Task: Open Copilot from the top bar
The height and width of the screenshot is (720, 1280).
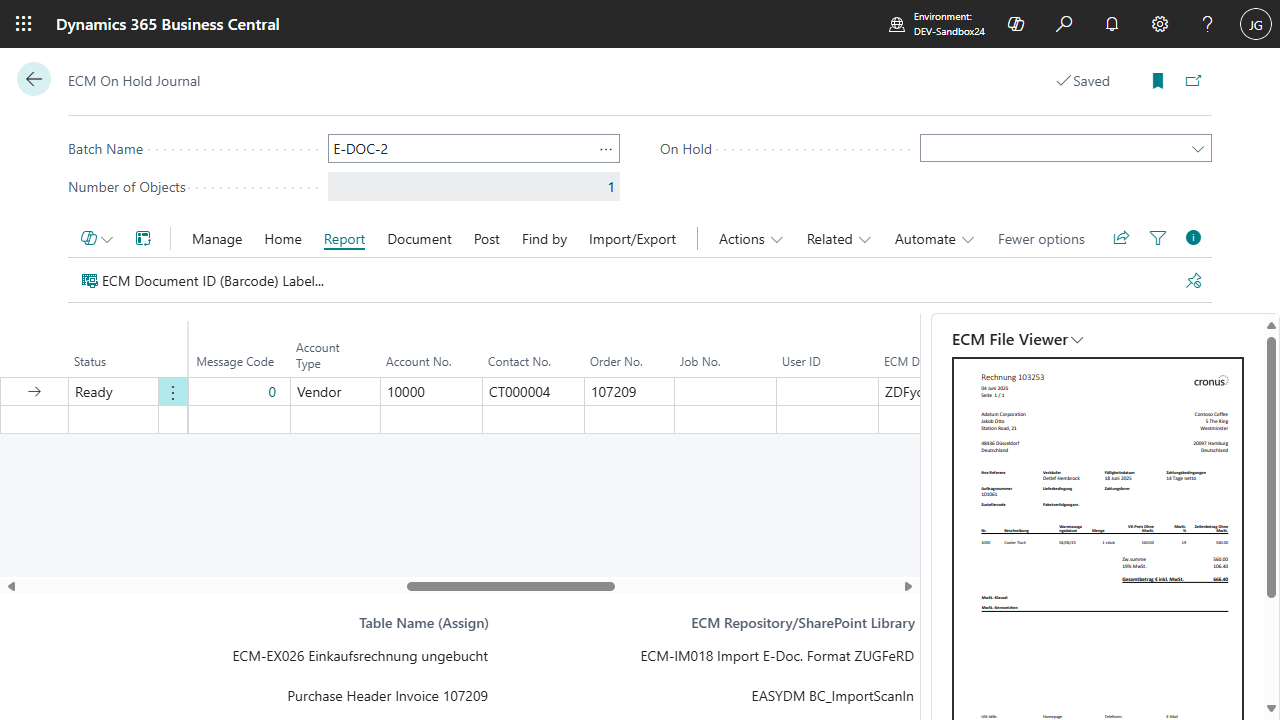Action: coord(1016,24)
